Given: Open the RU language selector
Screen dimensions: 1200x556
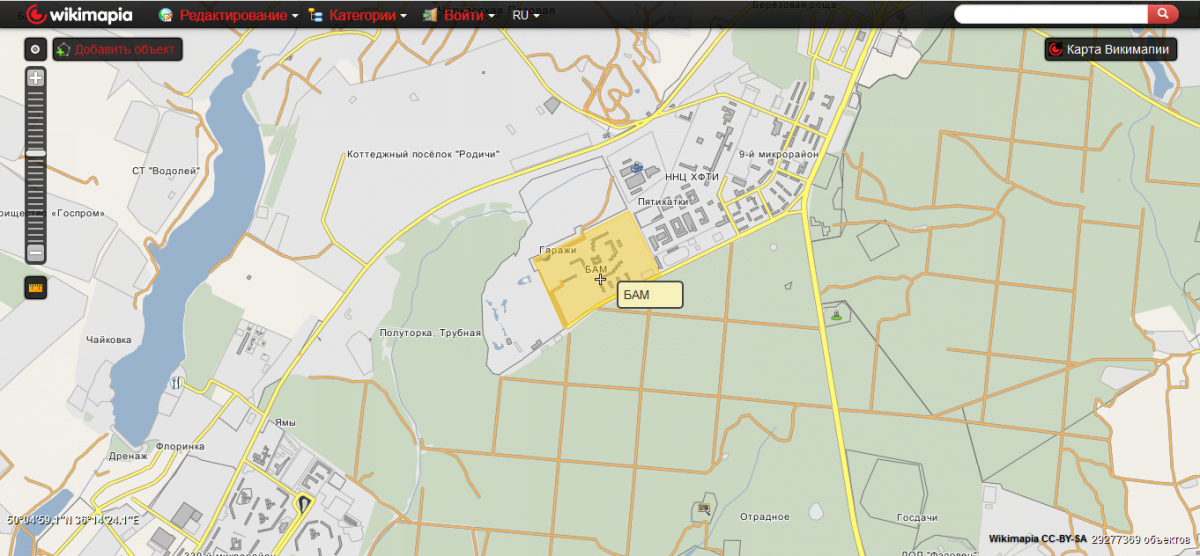Looking at the screenshot, I should tap(525, 16).
